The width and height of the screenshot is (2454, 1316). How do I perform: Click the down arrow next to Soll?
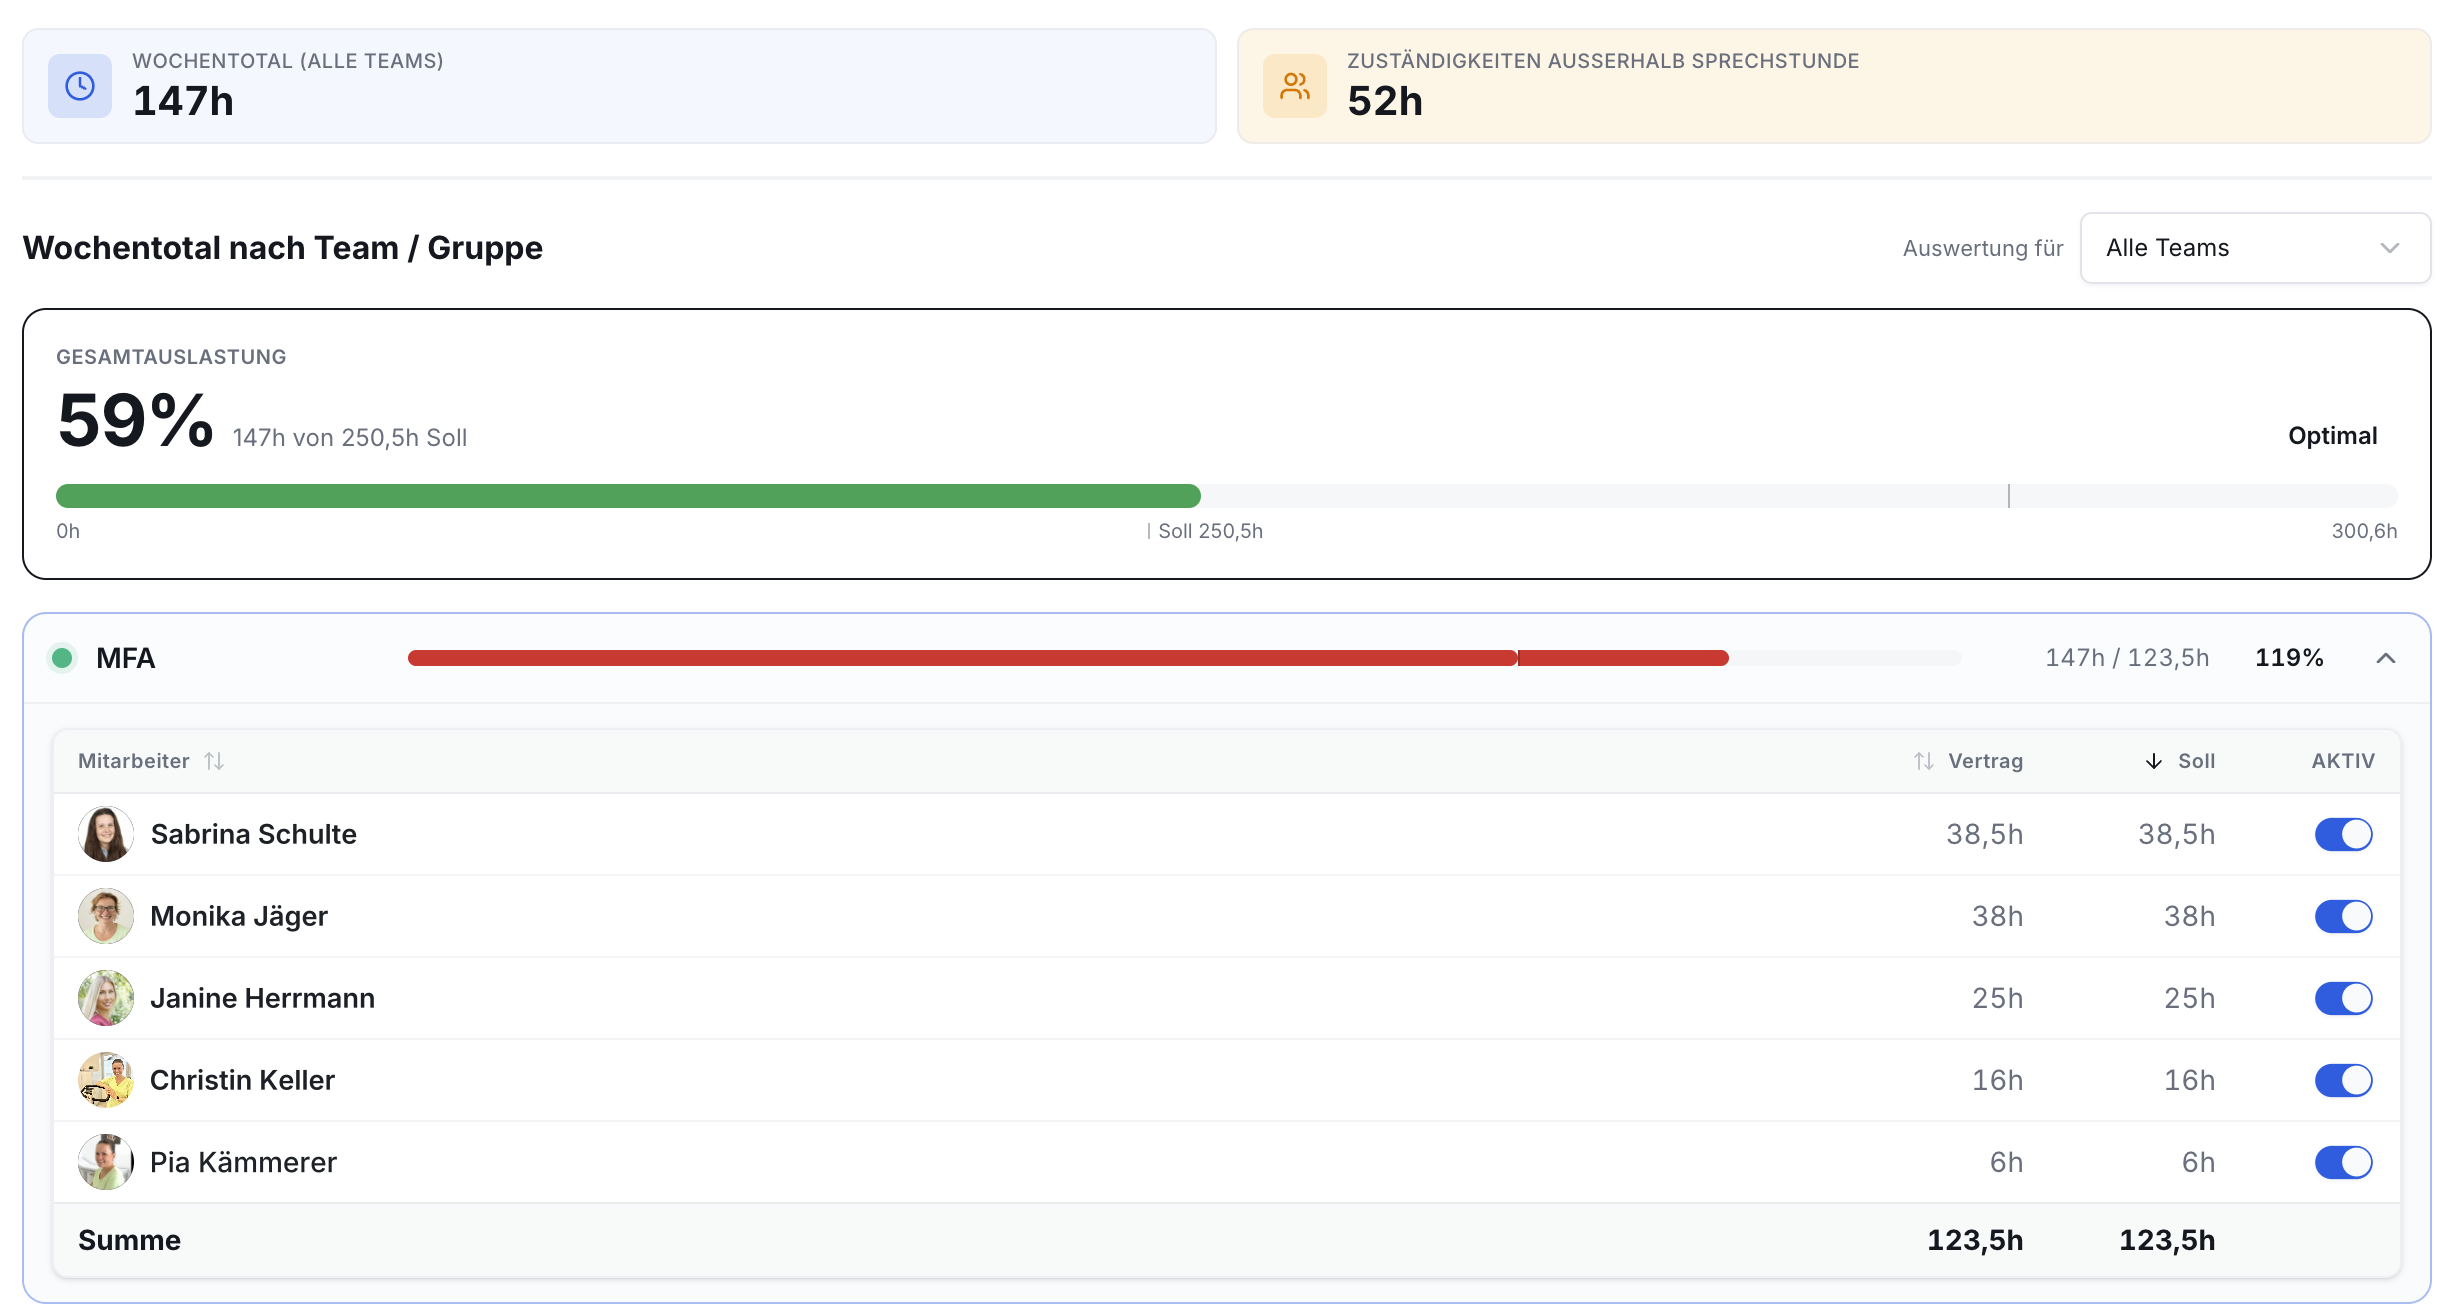[2154, 761]
